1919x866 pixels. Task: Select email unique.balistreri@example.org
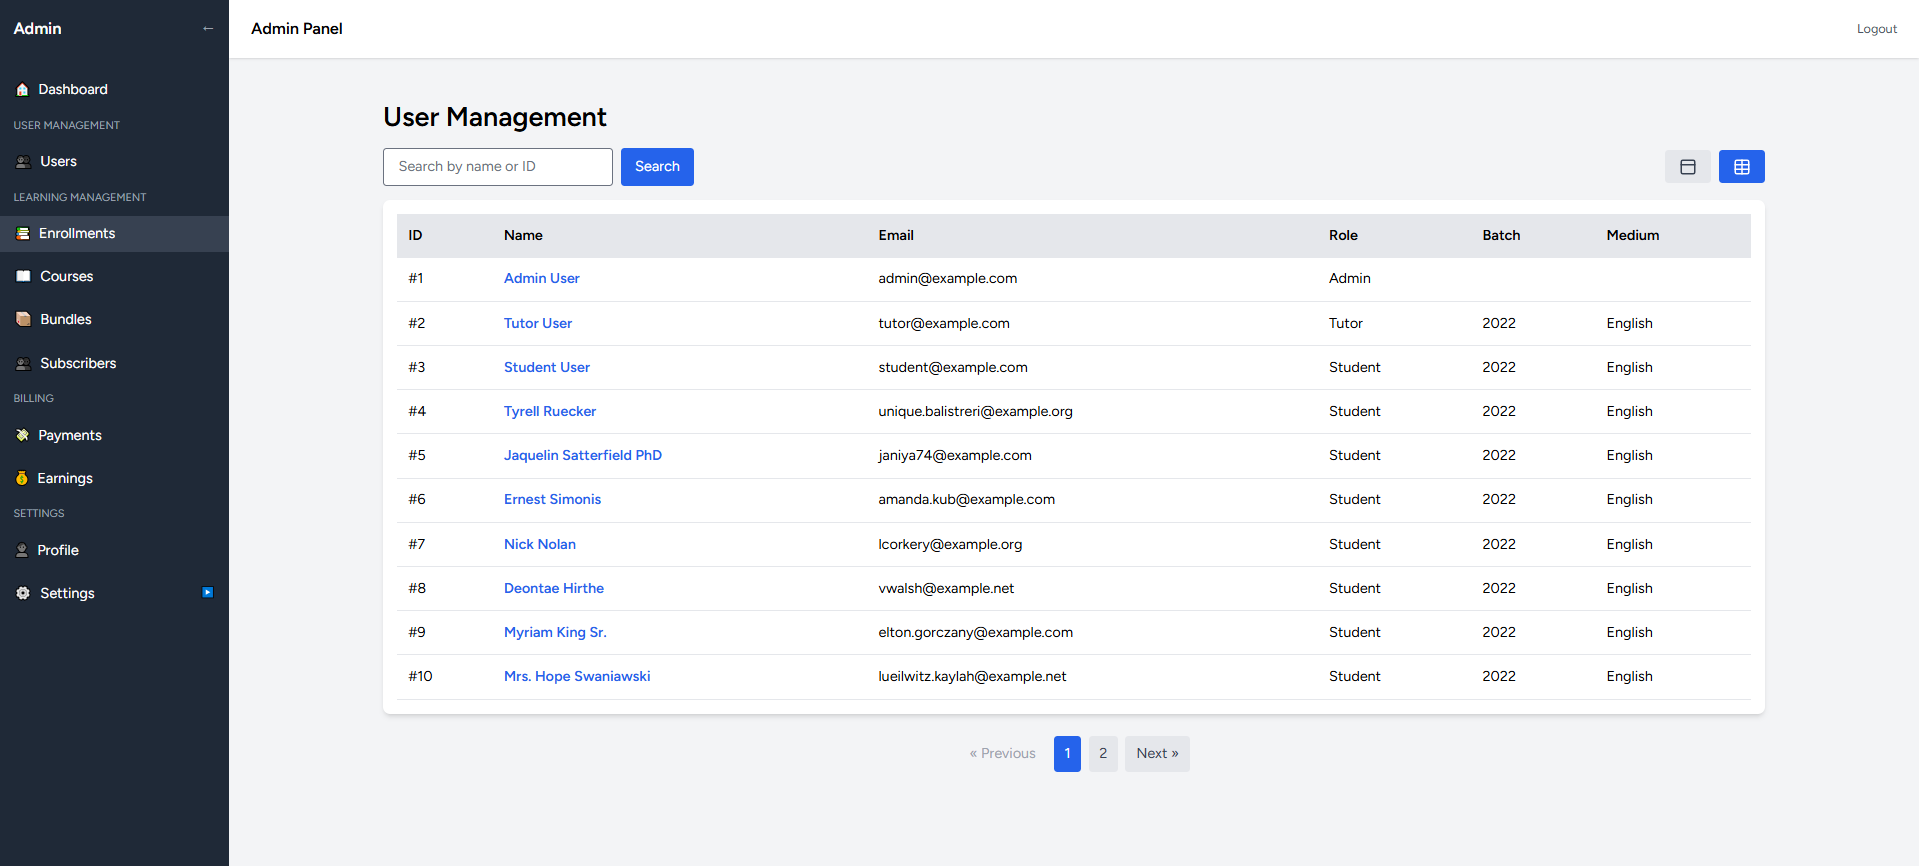point(975,412)
